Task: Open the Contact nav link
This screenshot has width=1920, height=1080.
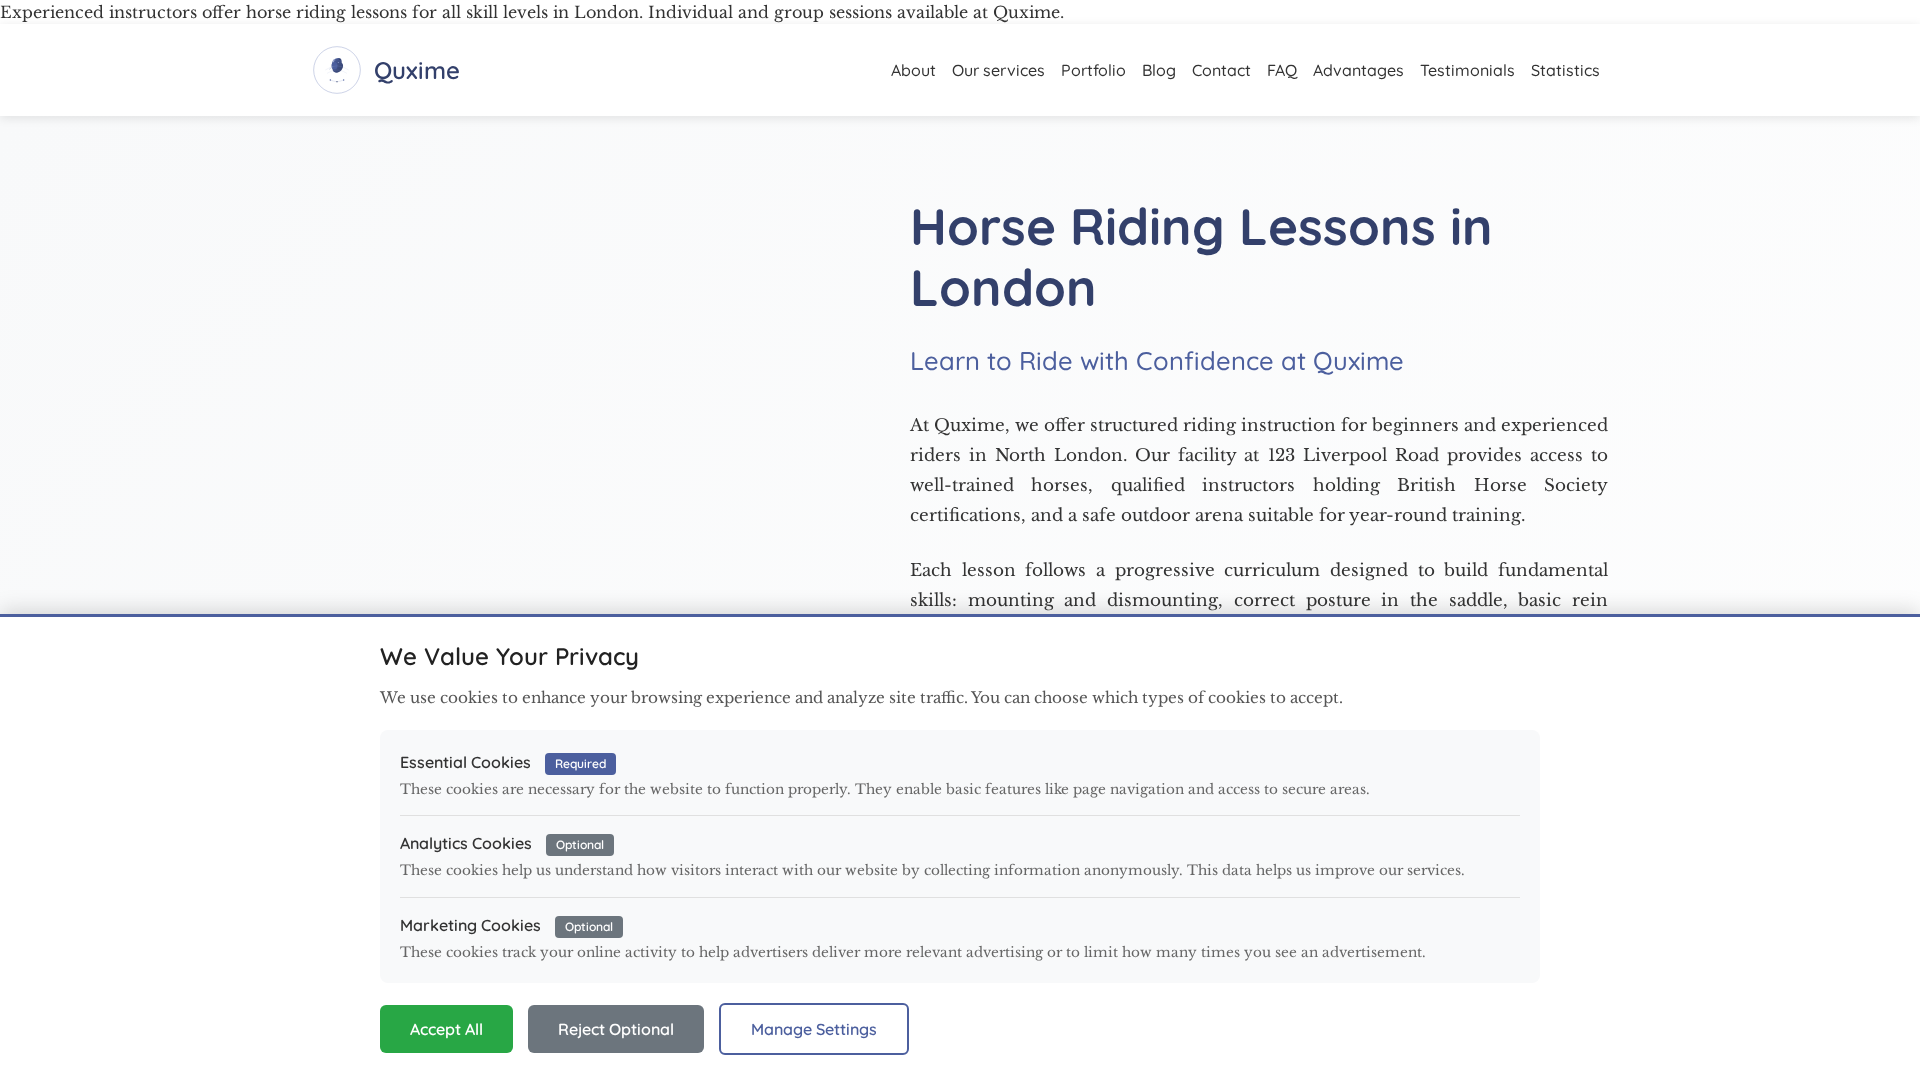Action: (1221, 70)
